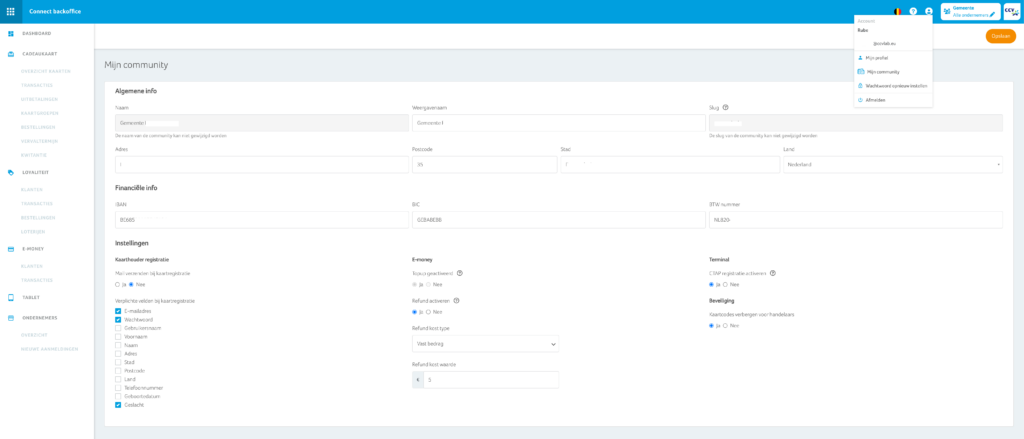This screenshot has height=439, width=1024.
Task: Click the Afmelden power icon
Action: click(x=861, y=99)
